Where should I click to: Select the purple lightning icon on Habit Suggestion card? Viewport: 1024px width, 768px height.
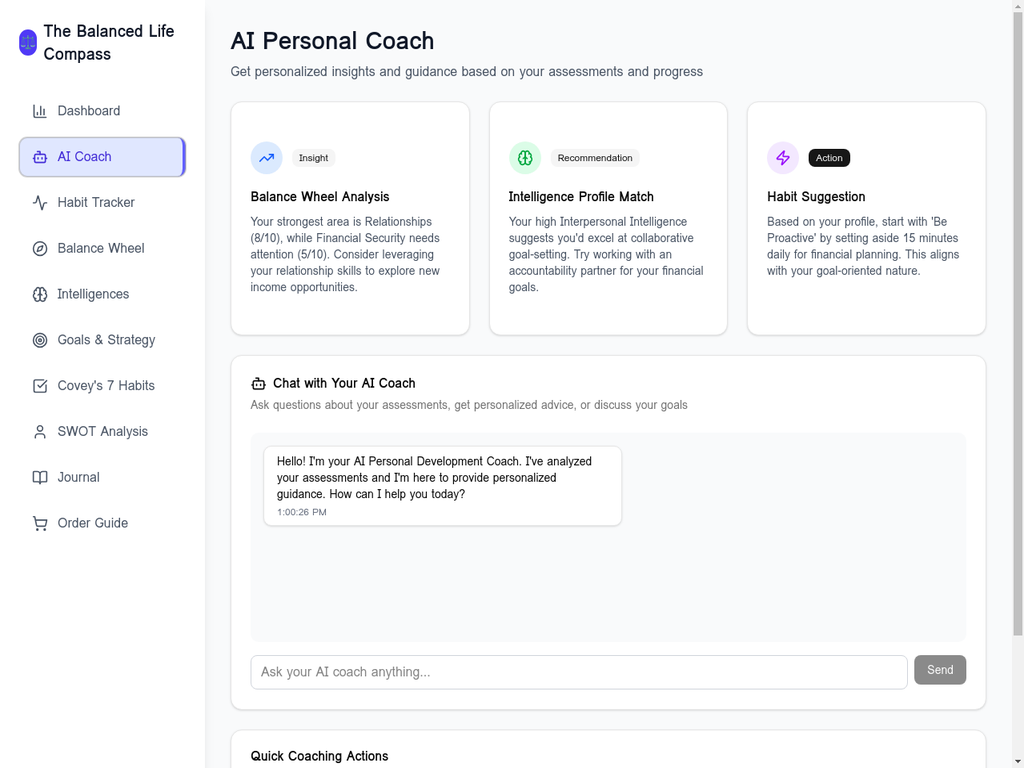[x=783, y=157]
